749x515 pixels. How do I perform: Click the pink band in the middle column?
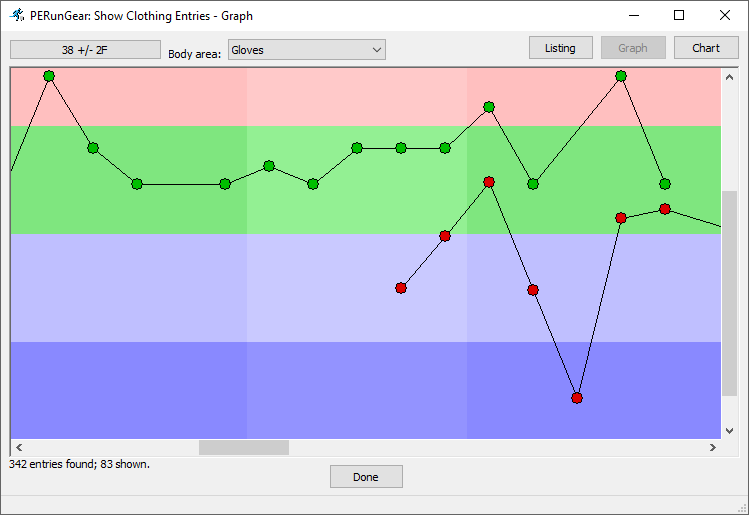pyautogui.click(x=356, y=97)
